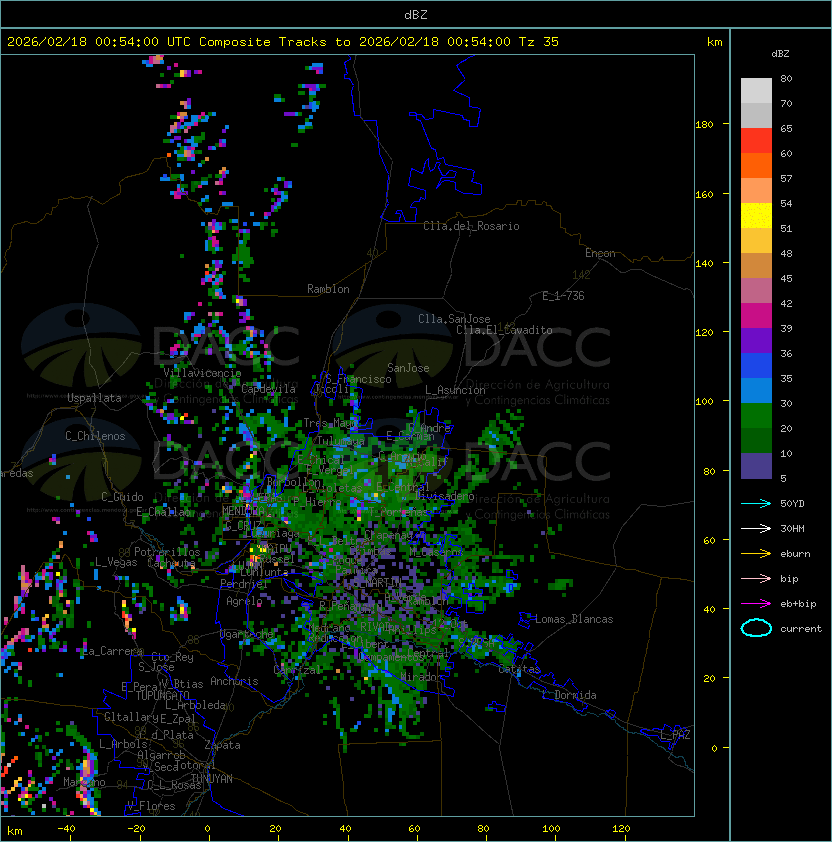This screenshot has height=842, width=832.
Task: Pick the purple 36-39 dBZ swatch
Action: coord(756,340)
